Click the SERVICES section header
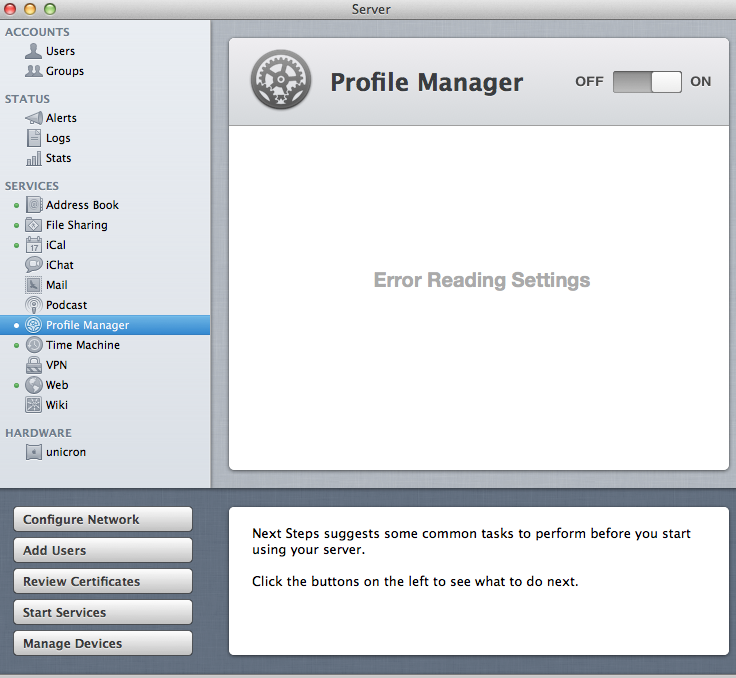Screen dimensions: 736x678 [x=32, y=186]
